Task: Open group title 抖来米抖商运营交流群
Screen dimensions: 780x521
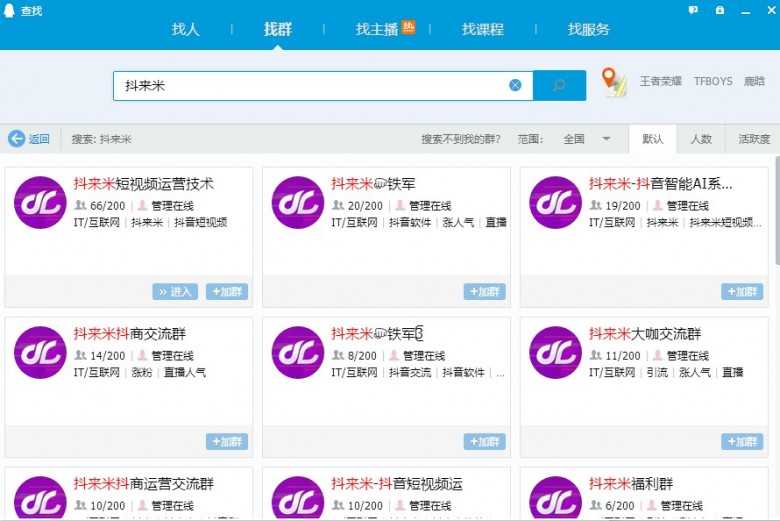Action: (144, 483)
